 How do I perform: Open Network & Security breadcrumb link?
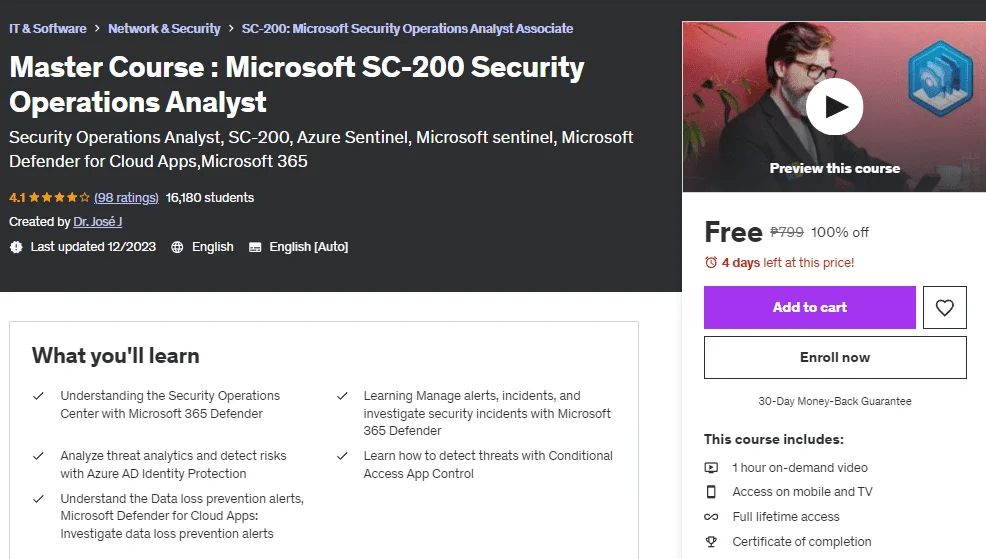[164, 28]
